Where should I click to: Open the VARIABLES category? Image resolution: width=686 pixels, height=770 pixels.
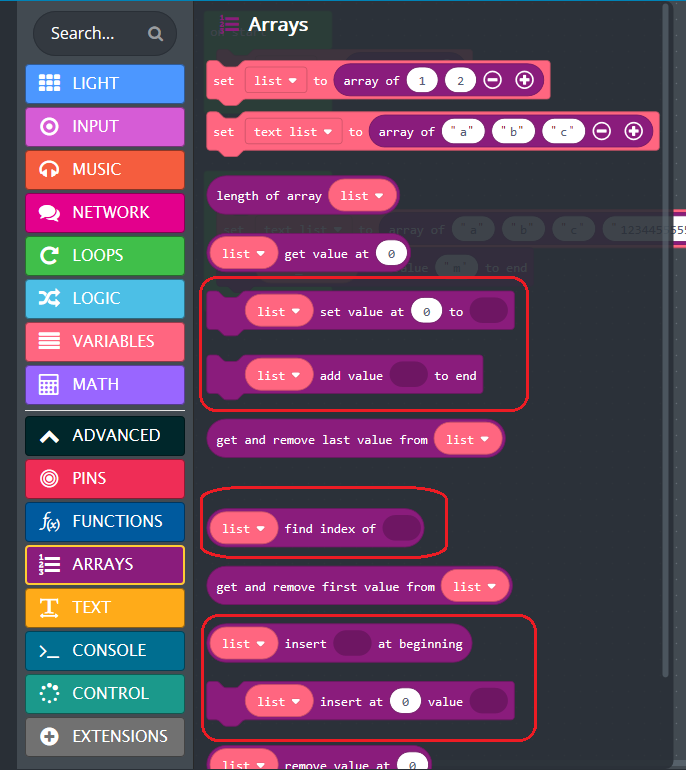(105, 342)
